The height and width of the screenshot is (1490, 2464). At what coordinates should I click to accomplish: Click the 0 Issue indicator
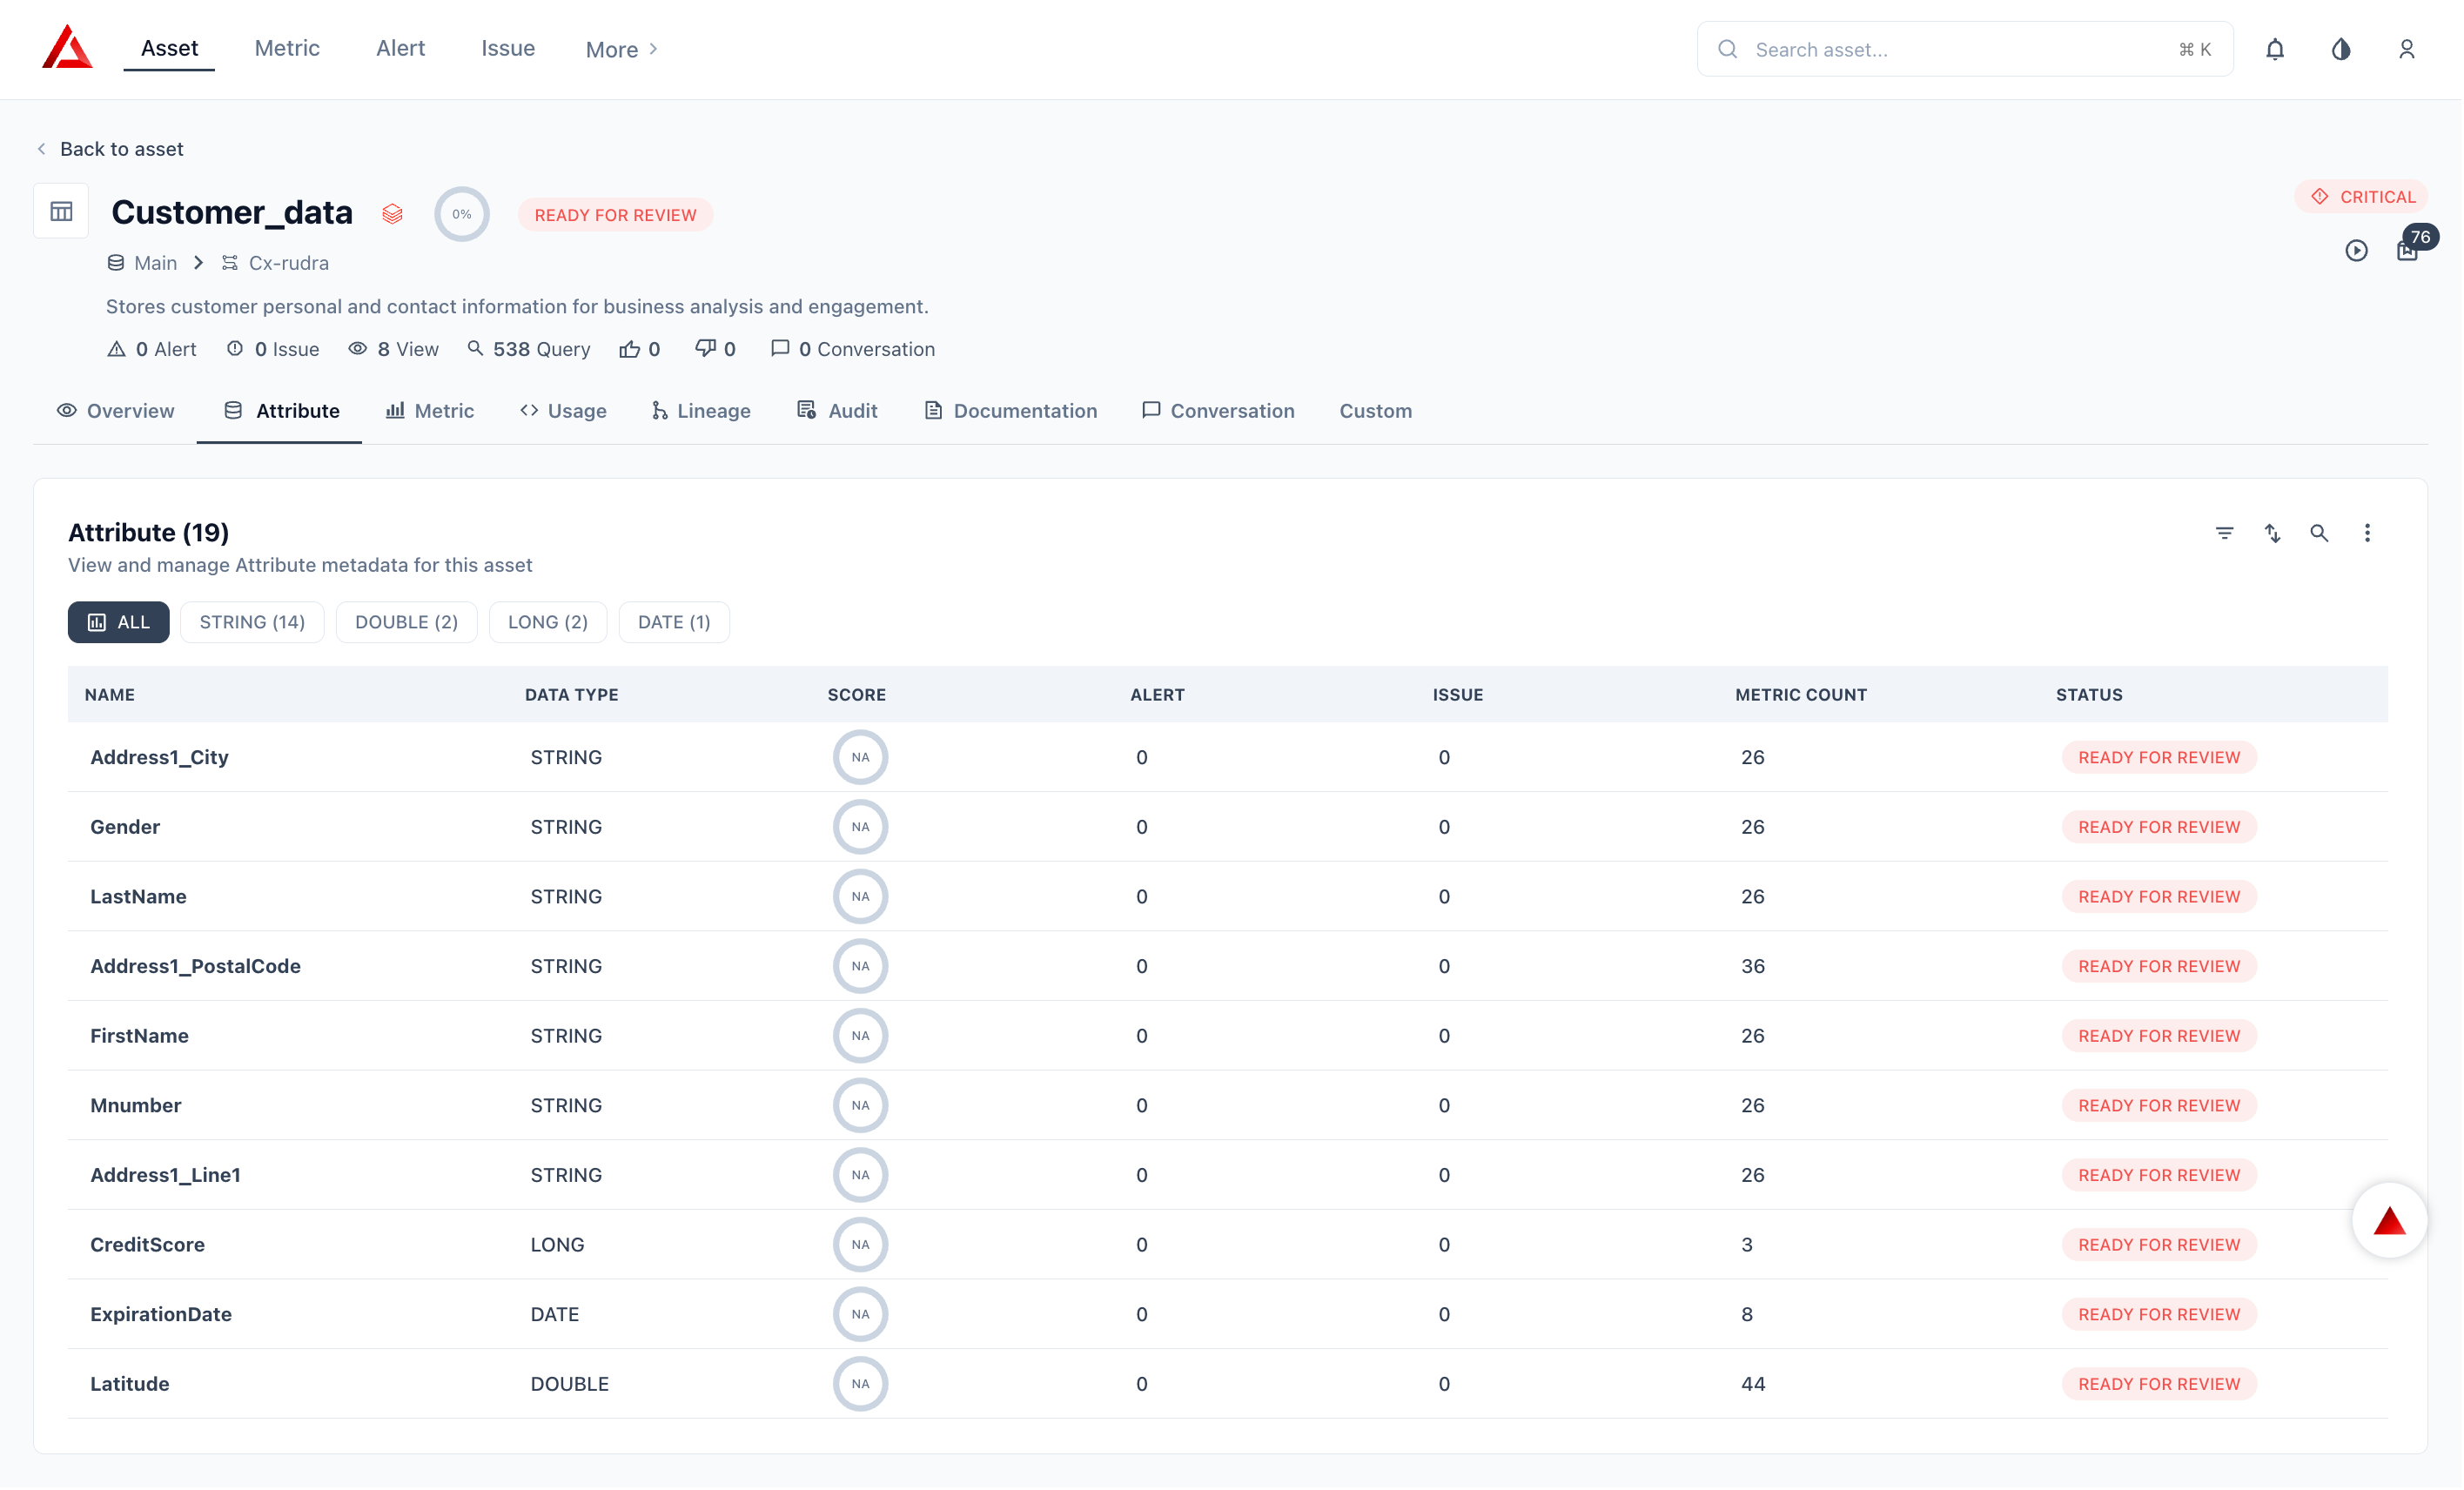click(x=273, y=349)
